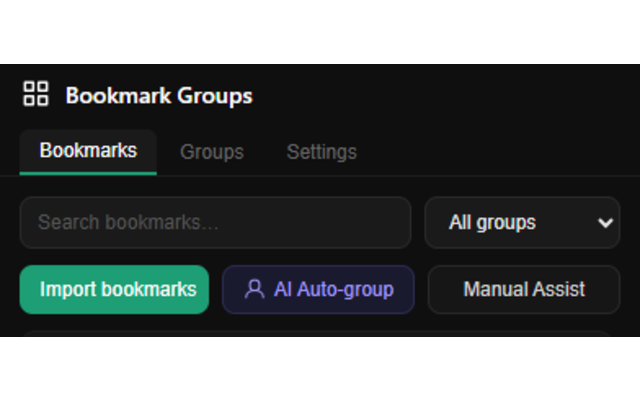Open the Settings tab
Screen dimensions: 640x400
322,152
